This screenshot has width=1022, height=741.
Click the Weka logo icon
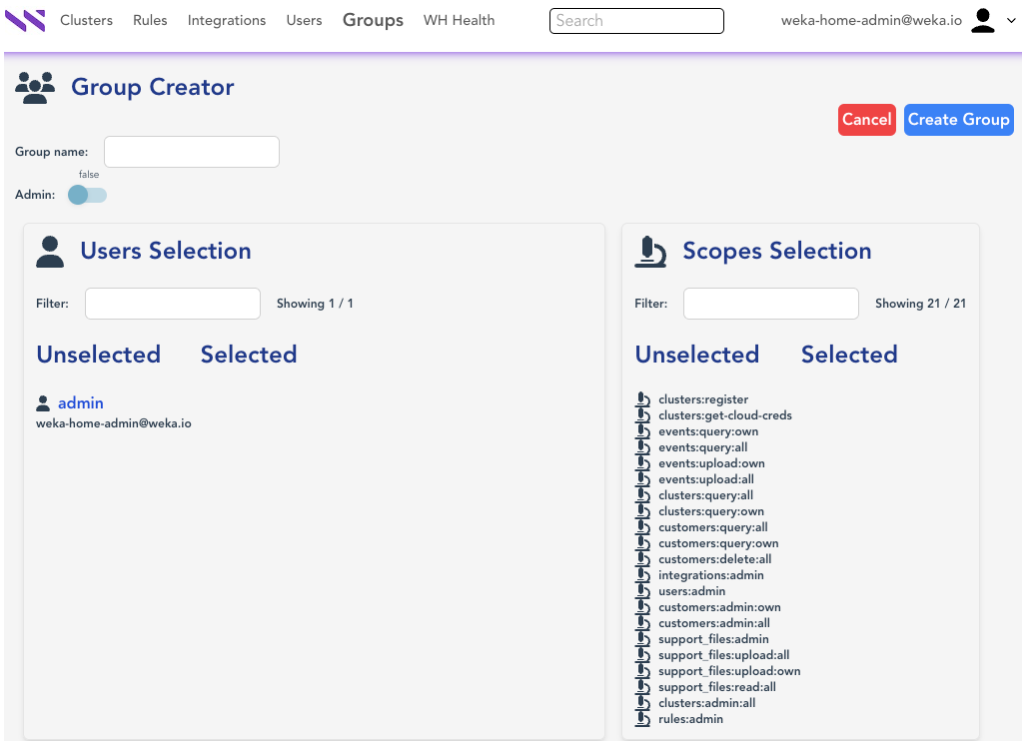tap(25, 20)
